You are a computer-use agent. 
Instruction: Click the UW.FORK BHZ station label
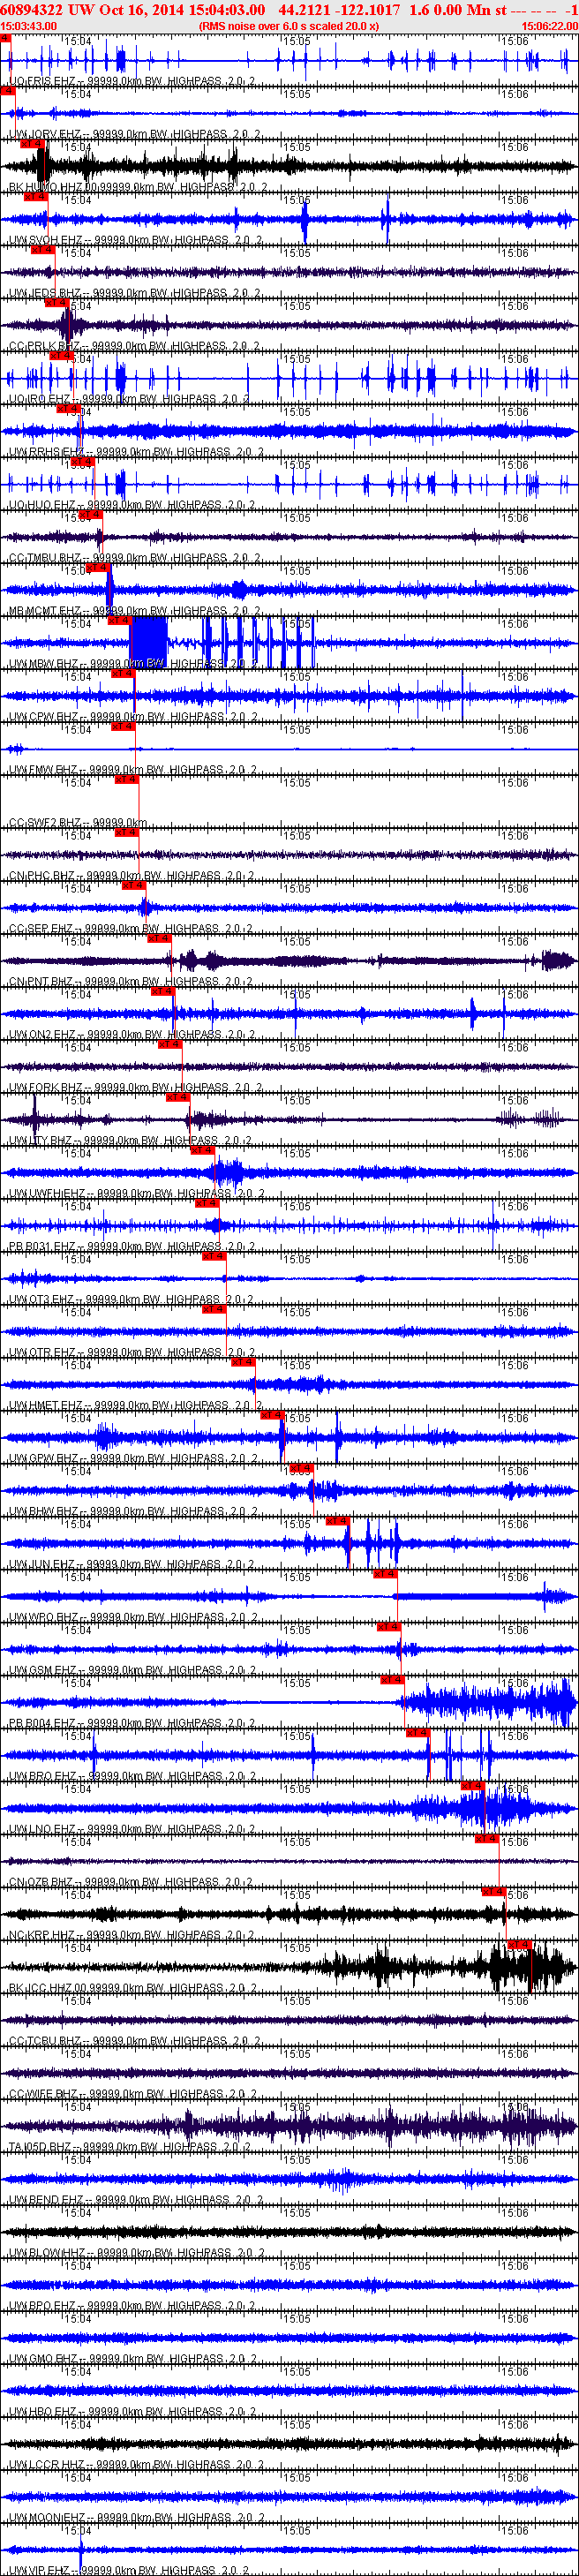tap(135, 1088)
